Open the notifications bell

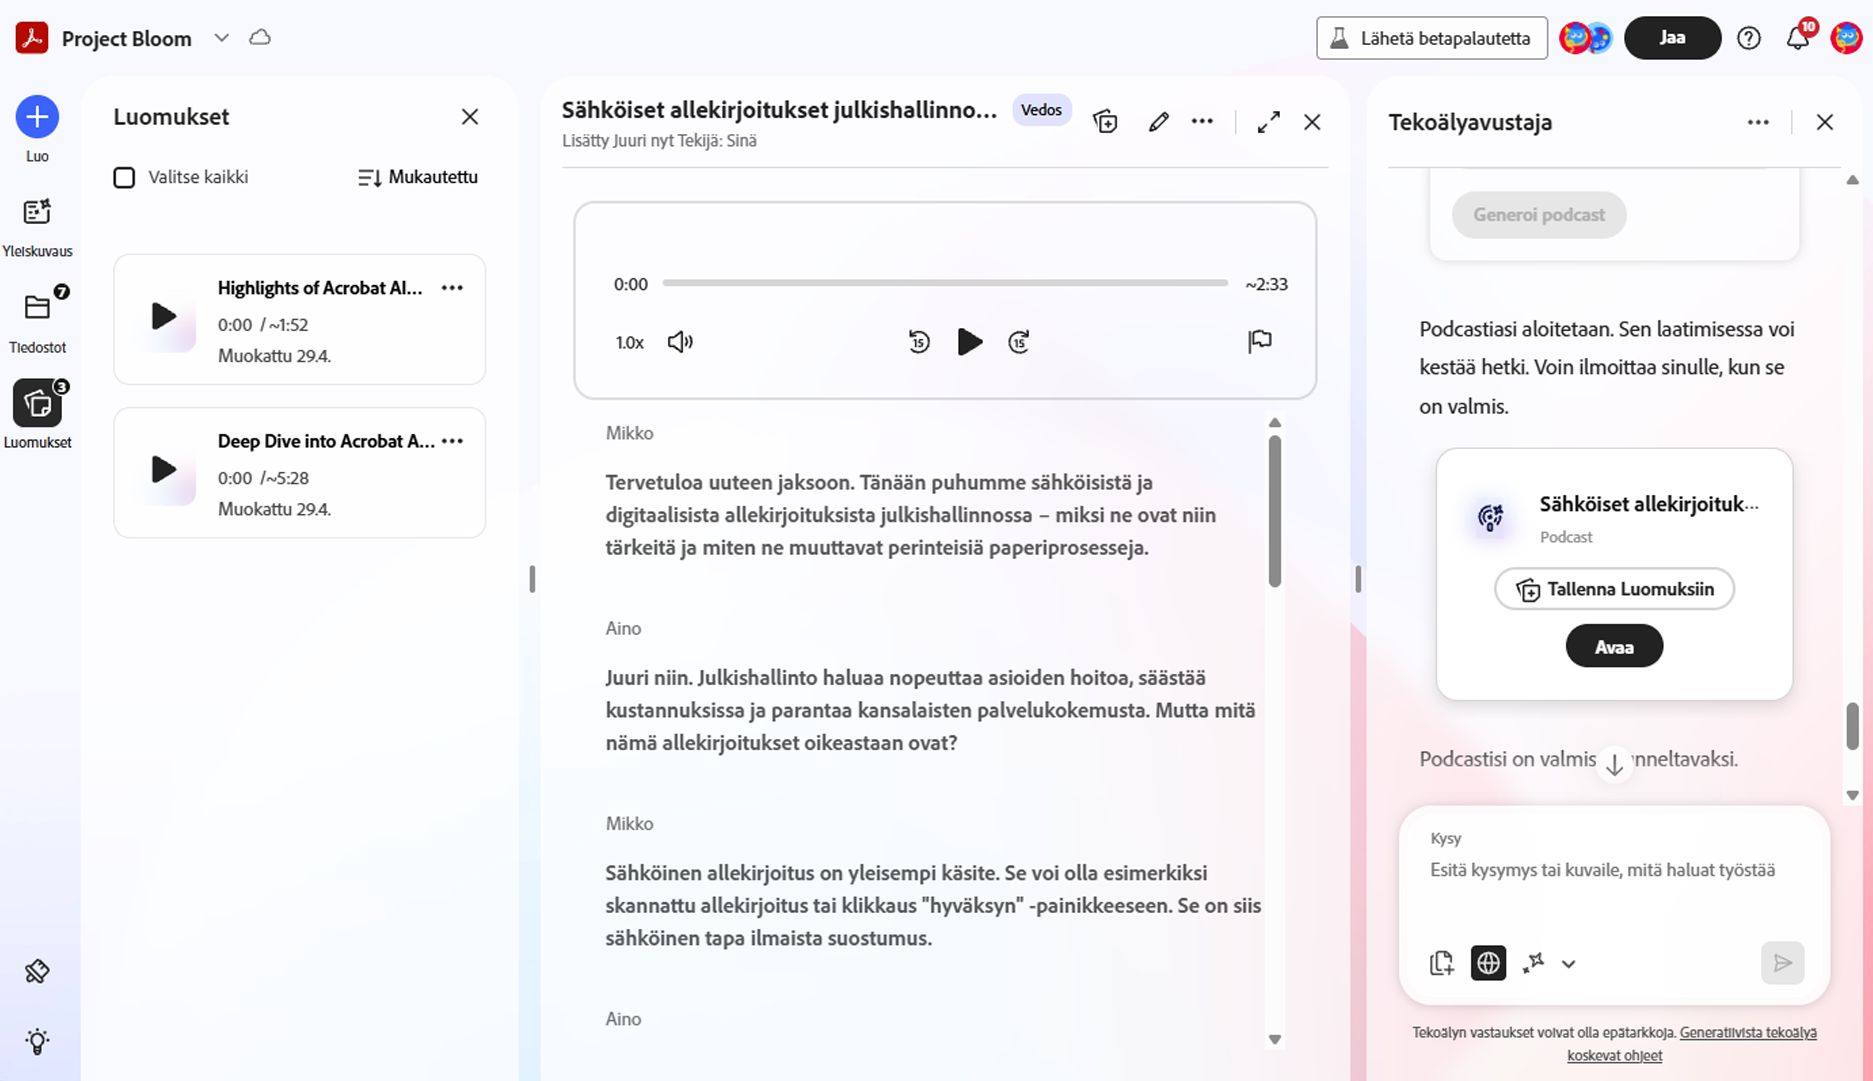coord(1798,38)
